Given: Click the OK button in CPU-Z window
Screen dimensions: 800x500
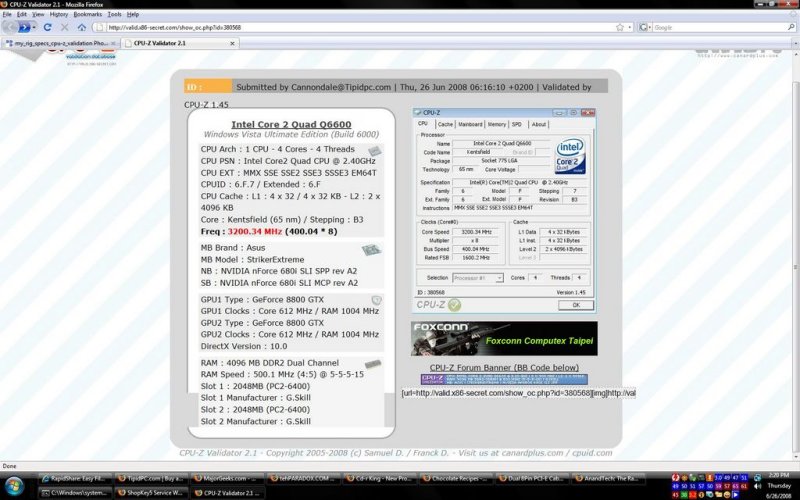Looking at the screenshot, I should 576,305.
